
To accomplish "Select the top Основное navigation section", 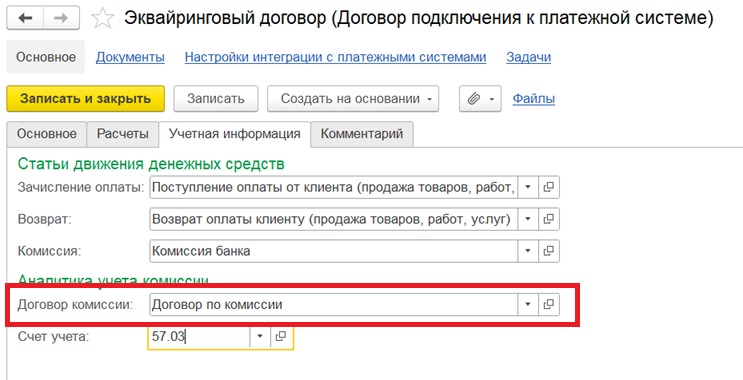I will coord(45,57).
